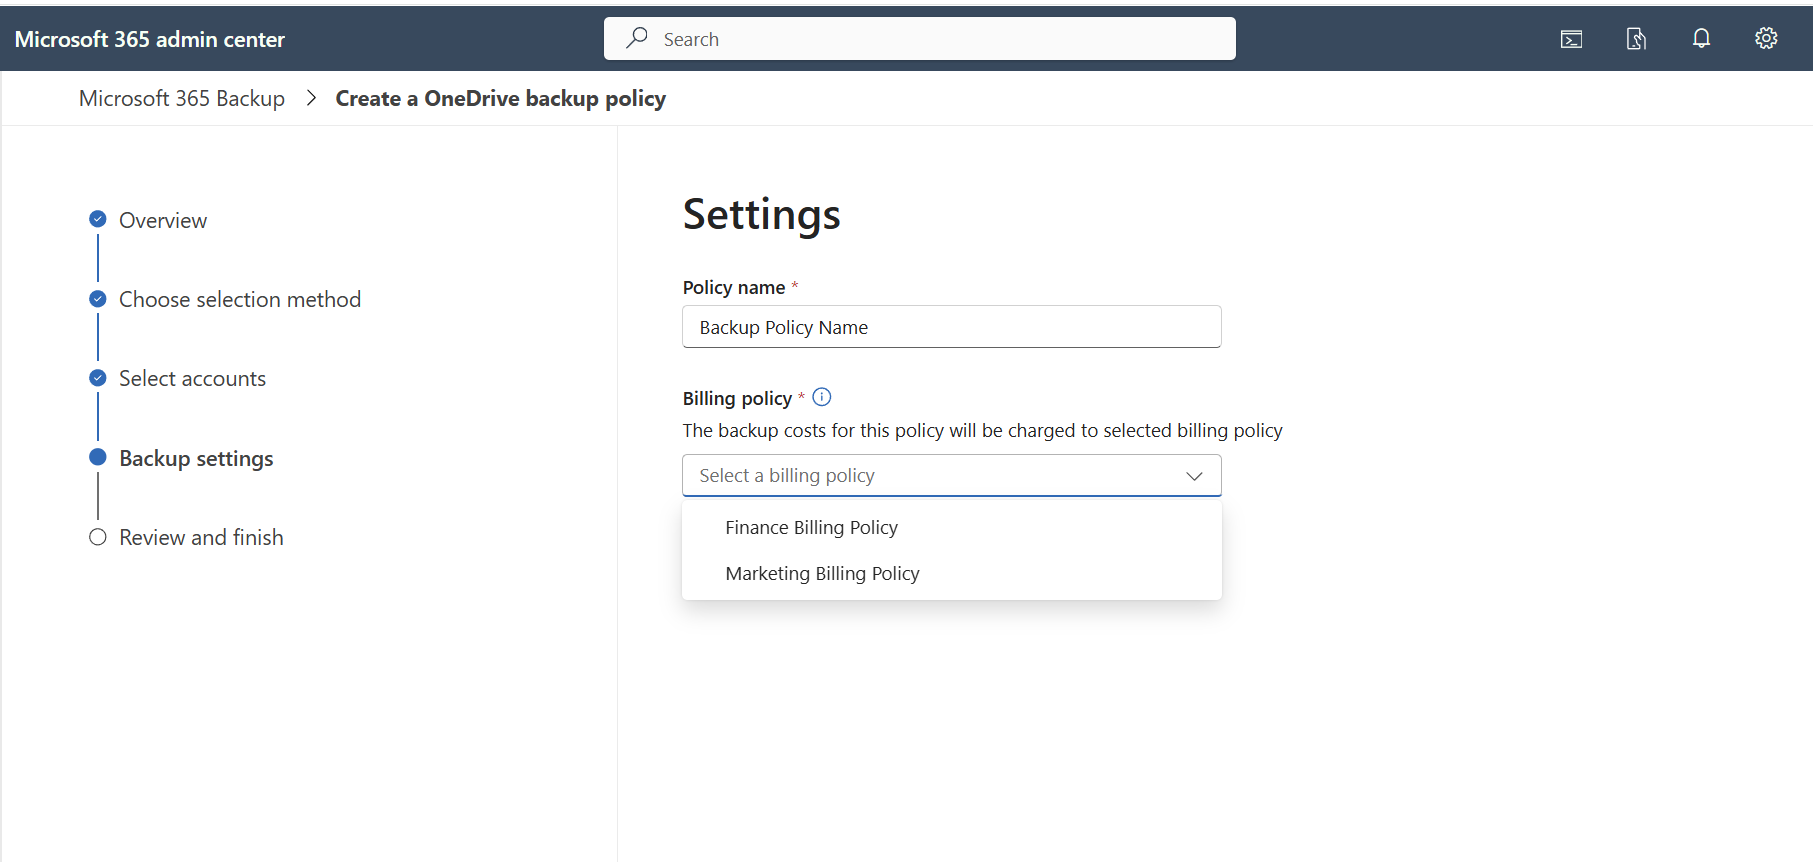The width and height of the screenshot is (1813, 862).
Task: Click the Choose selection method step checkmark
Action: (98, 299)
